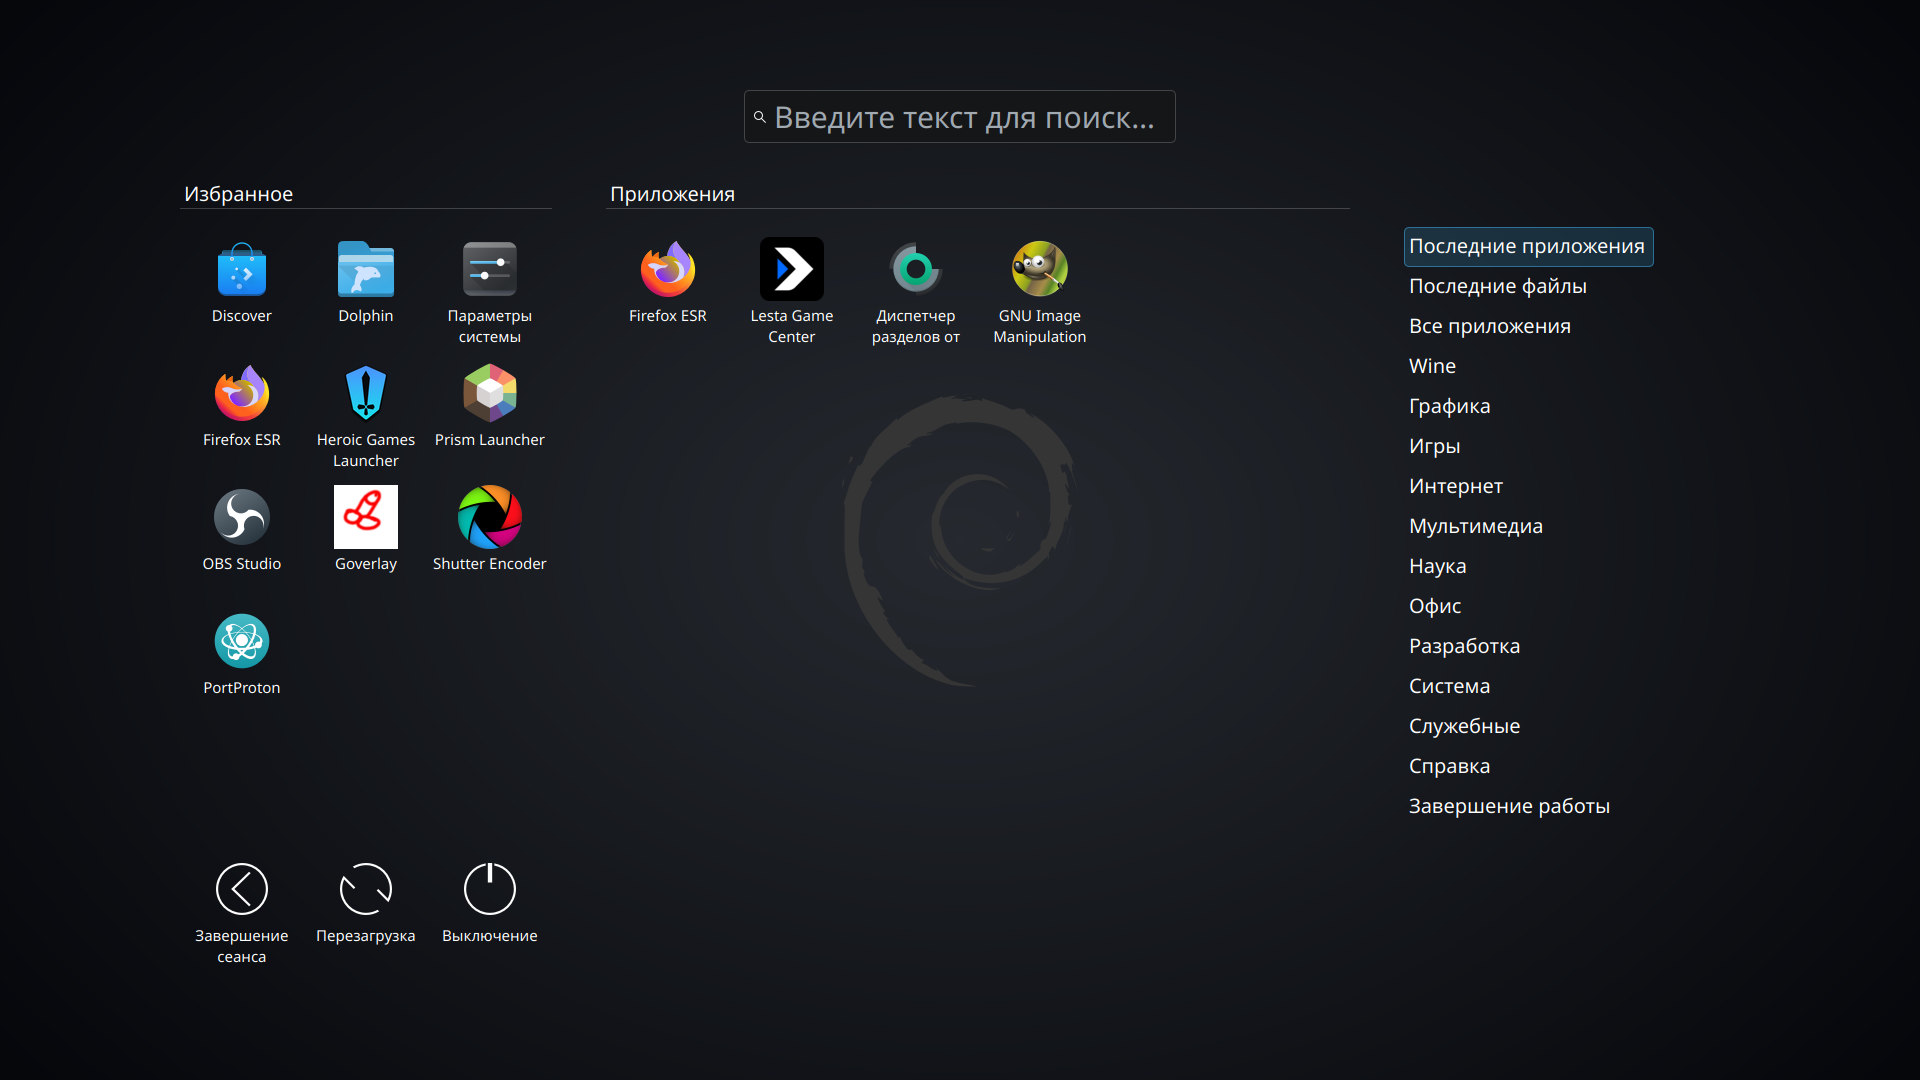
Task: Select the Игры category
Action: click(x=1435, y=446)
